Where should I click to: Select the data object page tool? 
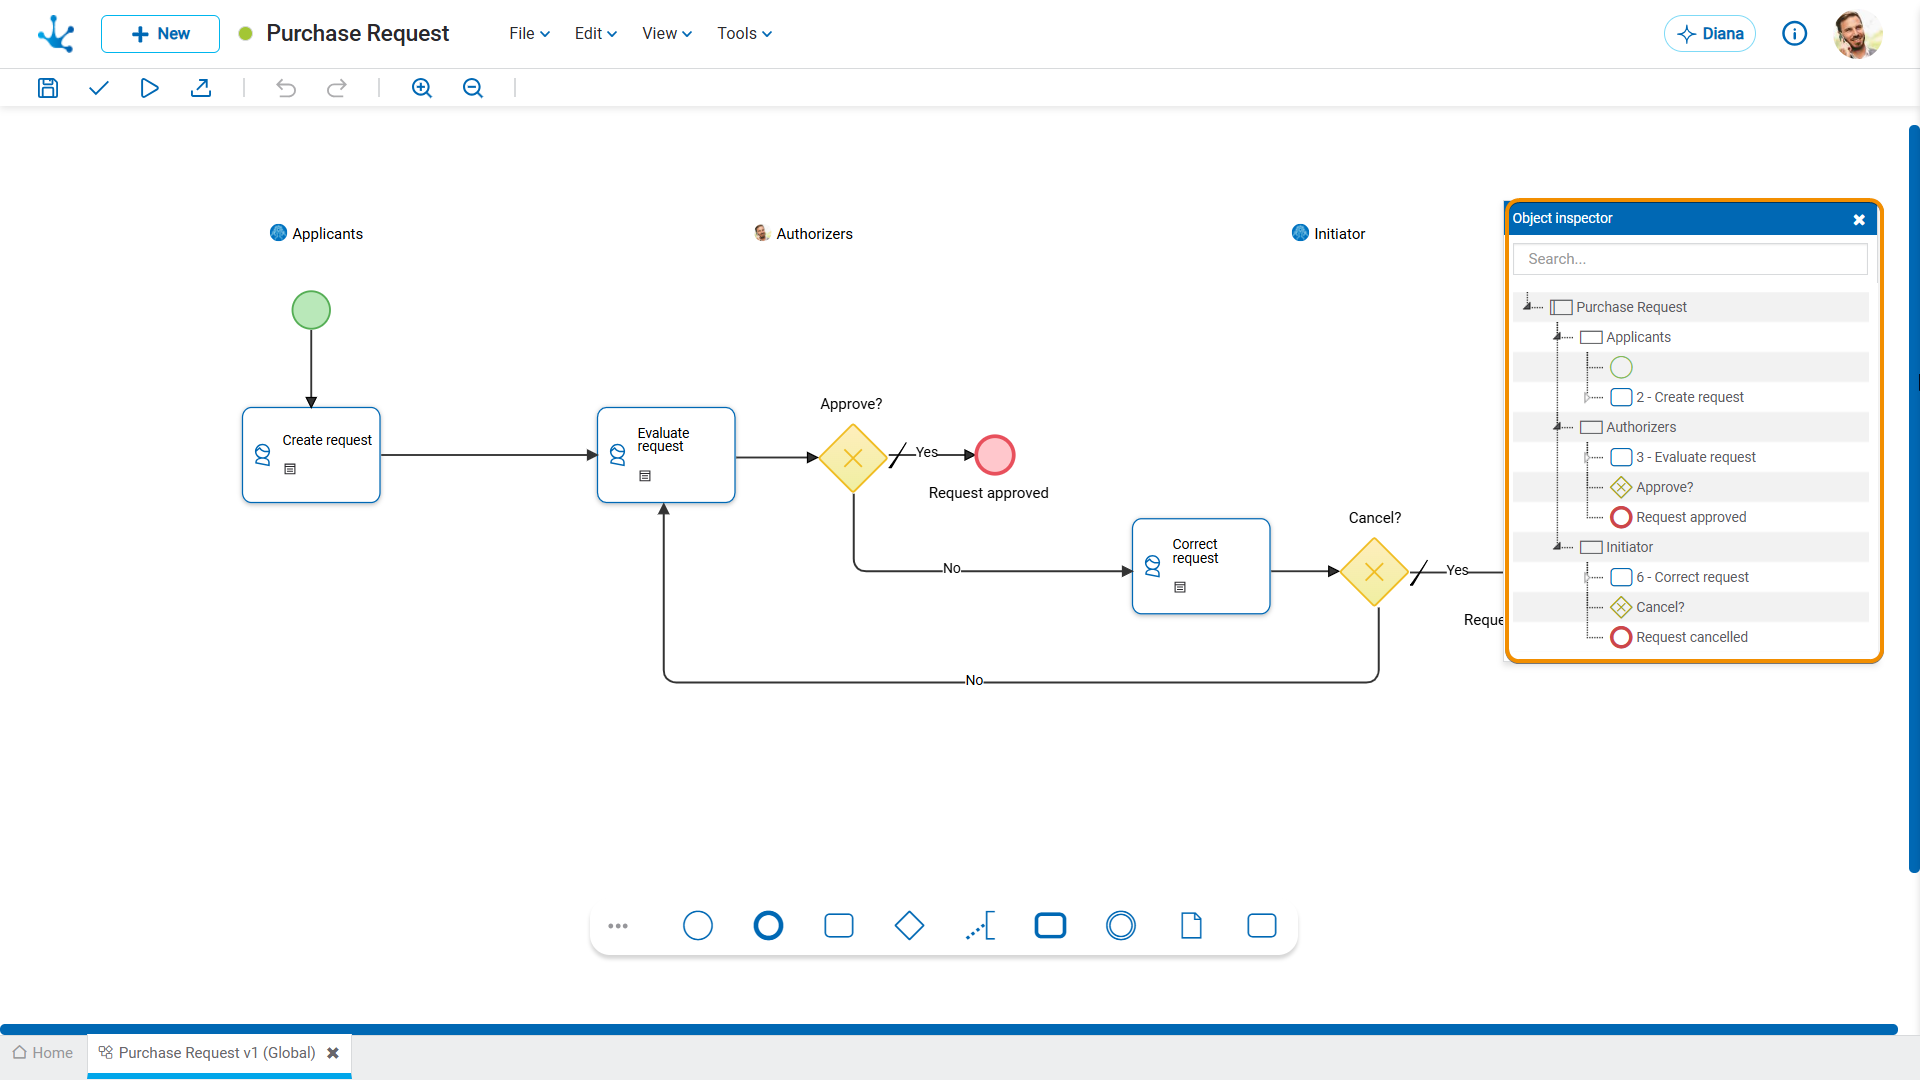coord(1191,926)
